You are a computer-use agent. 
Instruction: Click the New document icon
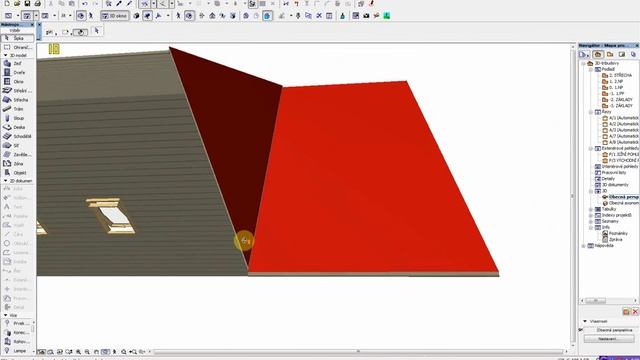[7, 4]
